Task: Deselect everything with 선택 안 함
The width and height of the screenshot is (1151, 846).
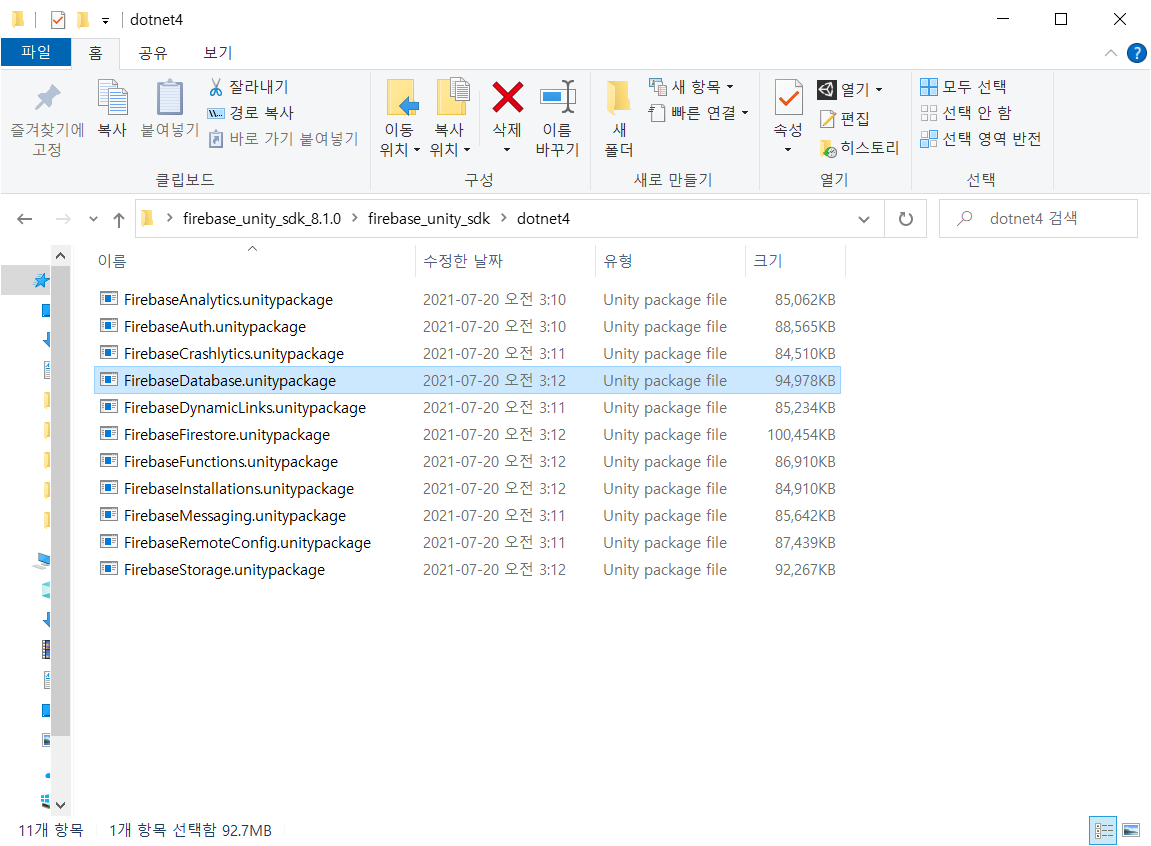Action: [966, 113]
